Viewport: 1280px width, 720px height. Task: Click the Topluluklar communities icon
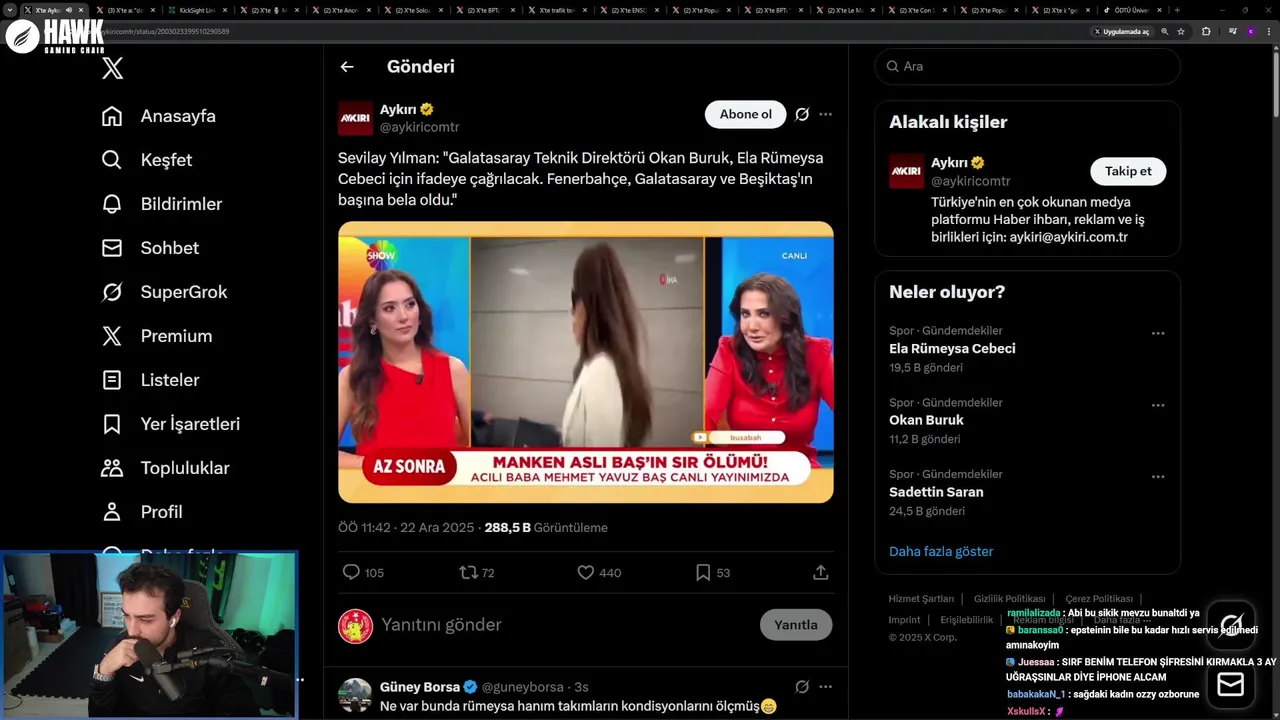(112, 468)
